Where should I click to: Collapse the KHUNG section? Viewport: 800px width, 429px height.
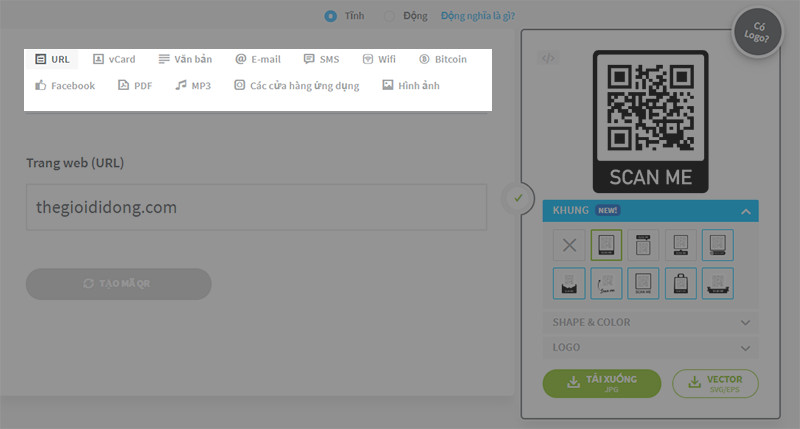coord(745,211)
